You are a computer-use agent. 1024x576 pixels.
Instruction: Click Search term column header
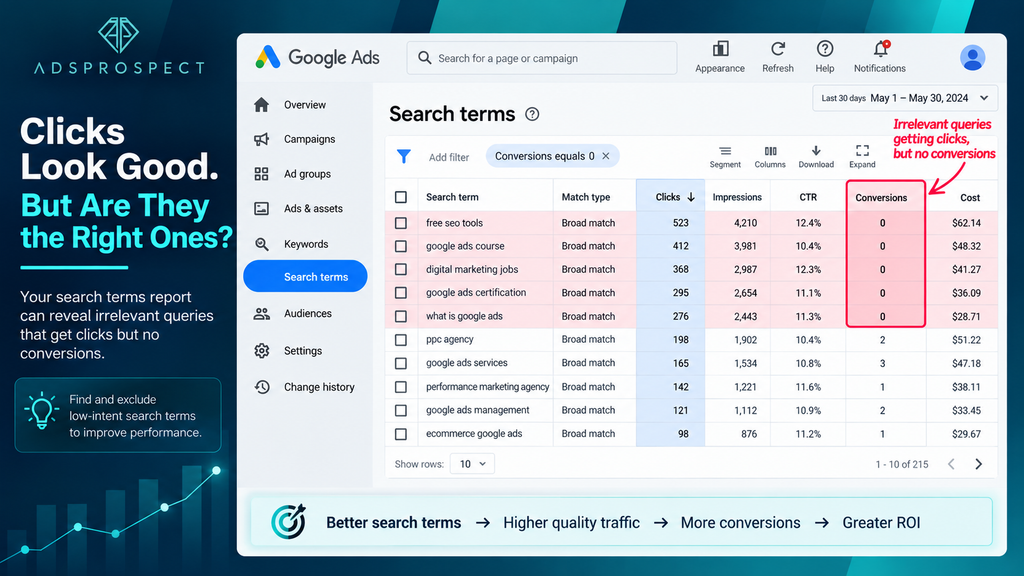(x=452, y=197)
